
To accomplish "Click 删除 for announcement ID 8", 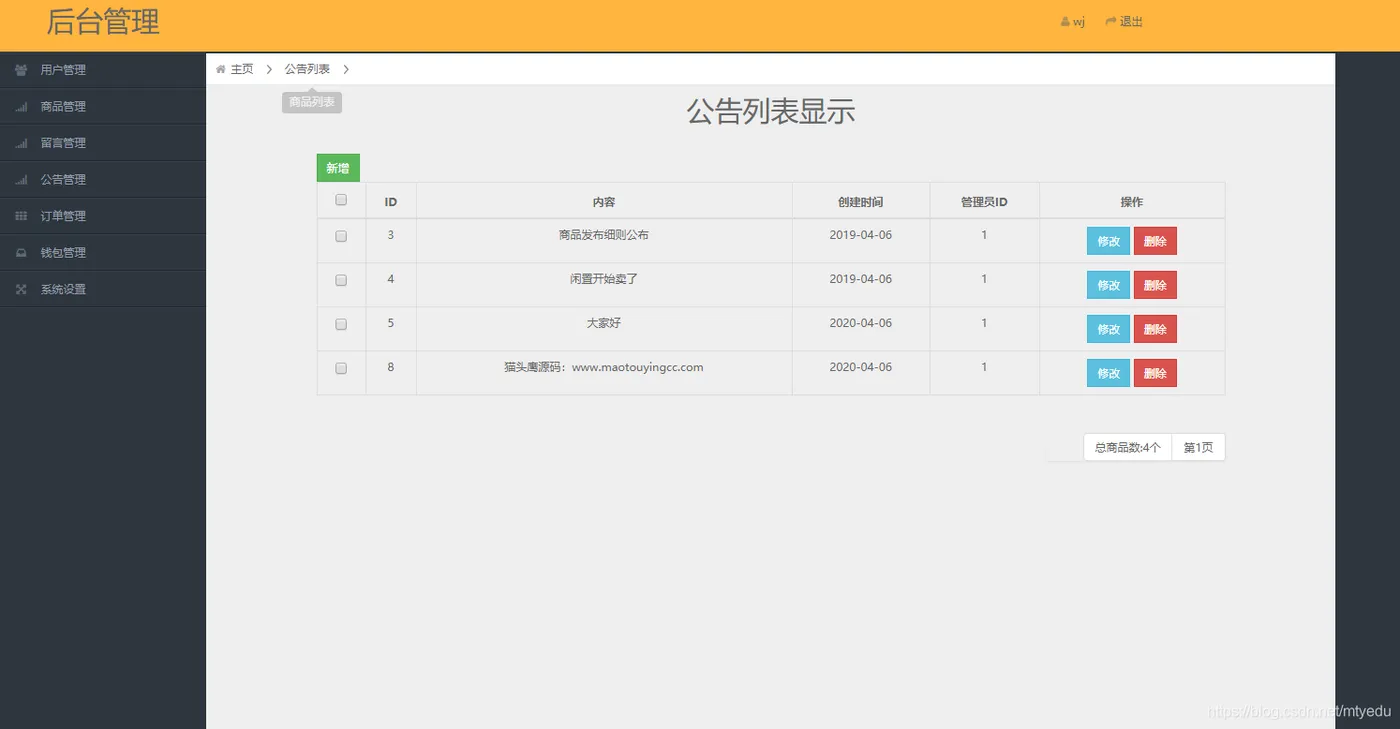I will point(1155,373).
